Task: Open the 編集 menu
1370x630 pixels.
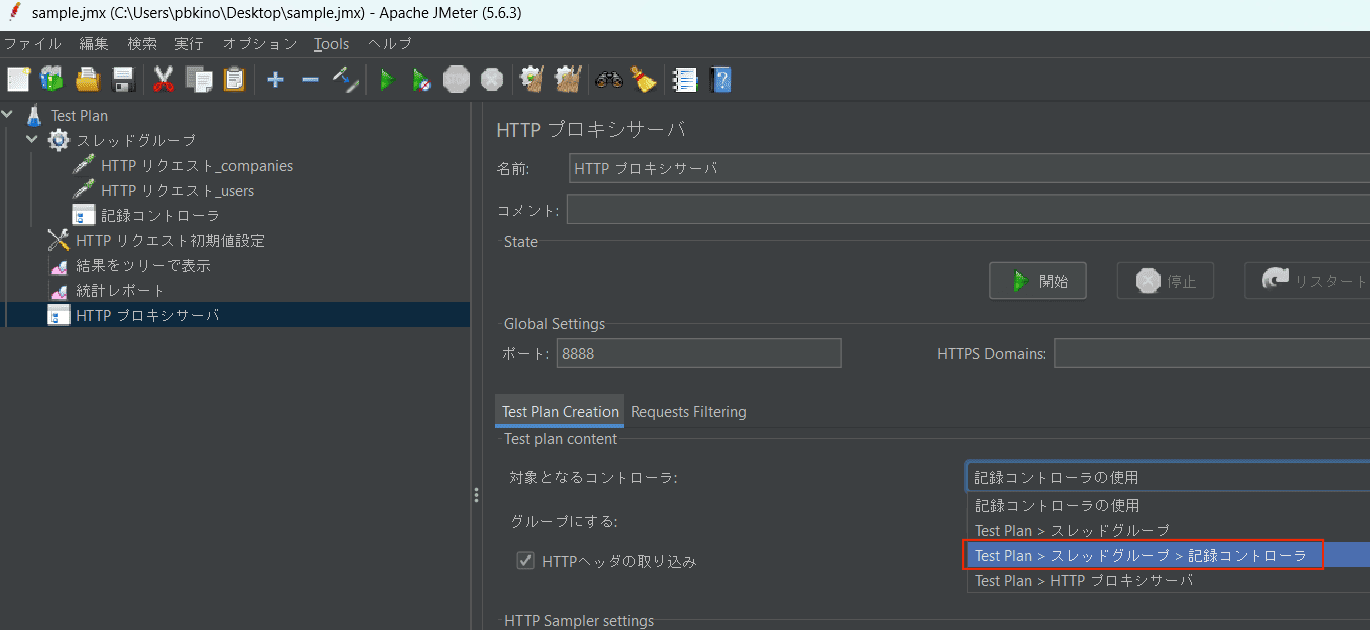Action: [x=94, y=44]
